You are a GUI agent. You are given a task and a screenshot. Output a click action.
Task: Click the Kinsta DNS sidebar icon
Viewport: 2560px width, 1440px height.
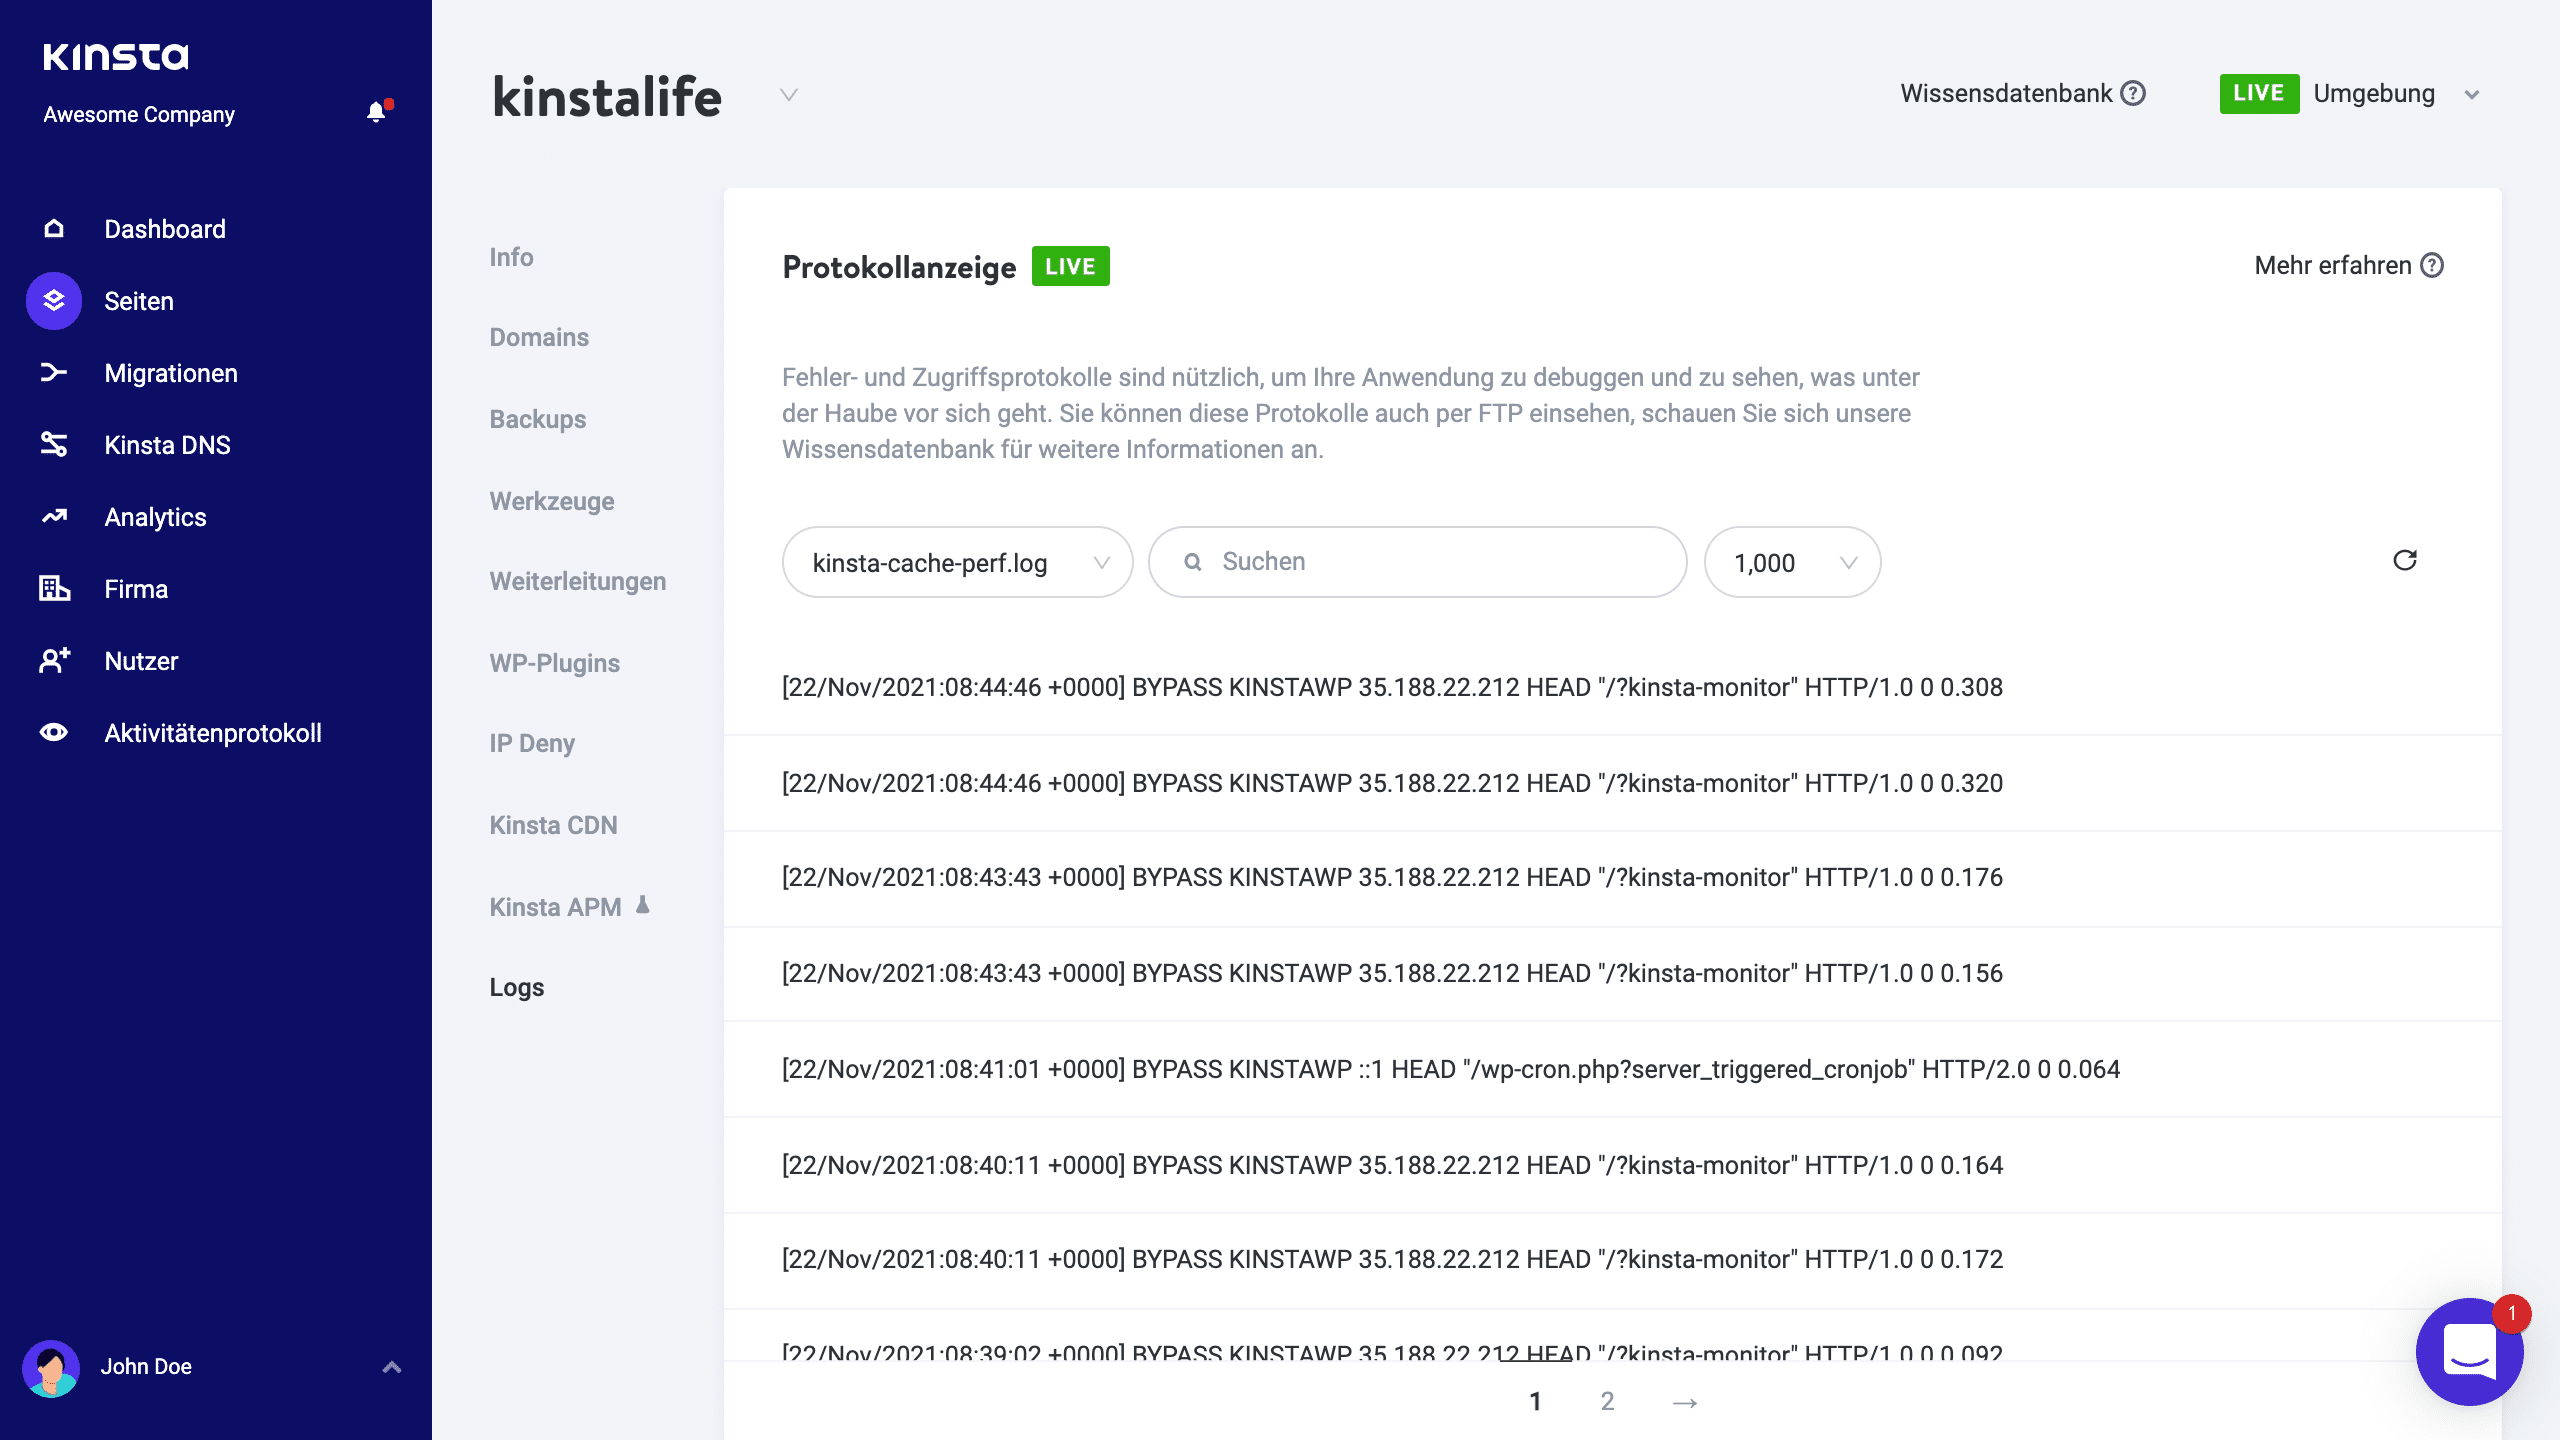53,445
